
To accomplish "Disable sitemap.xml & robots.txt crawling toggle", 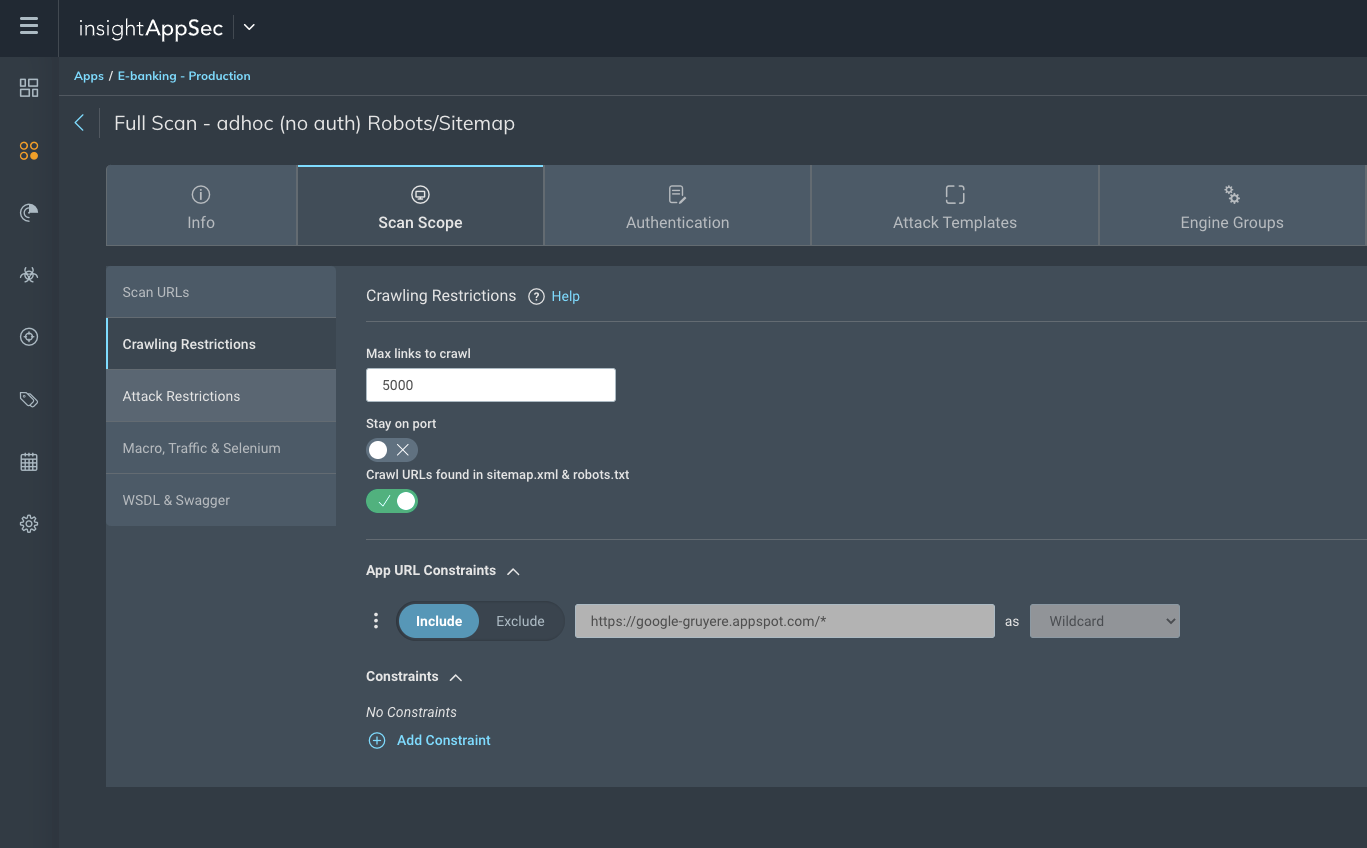I will tap(391, 501).
